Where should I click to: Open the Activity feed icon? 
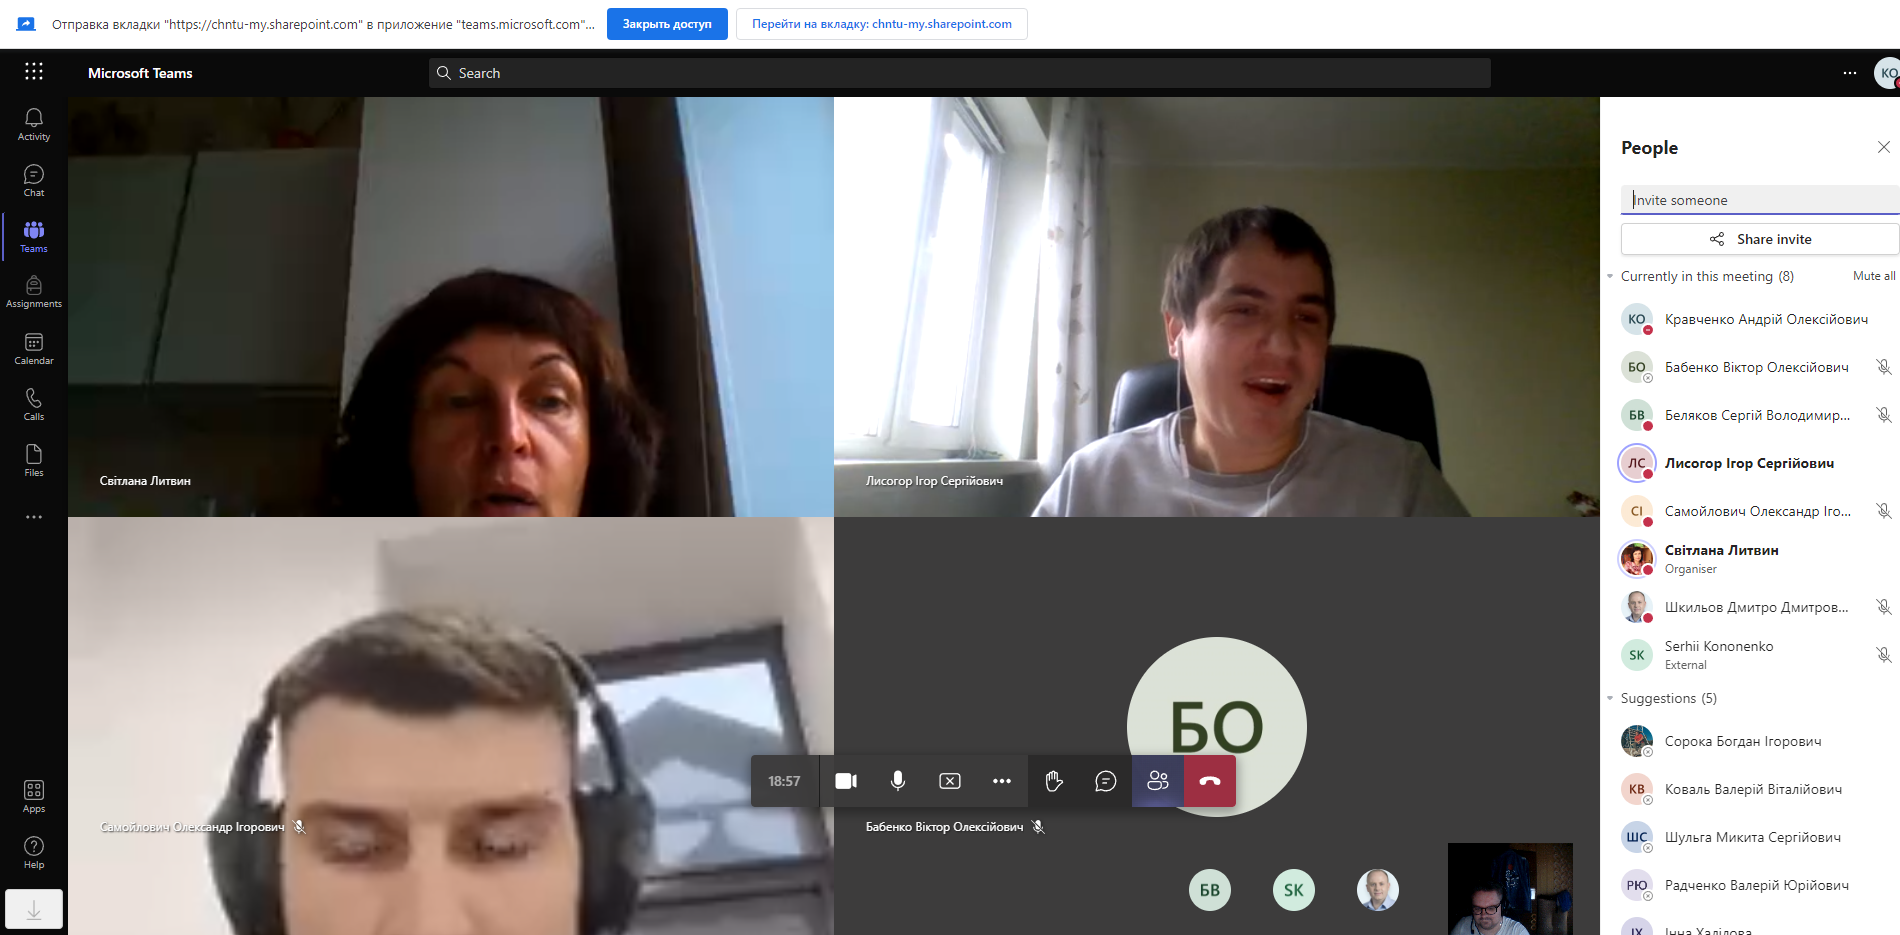click(x=33, y=124)
